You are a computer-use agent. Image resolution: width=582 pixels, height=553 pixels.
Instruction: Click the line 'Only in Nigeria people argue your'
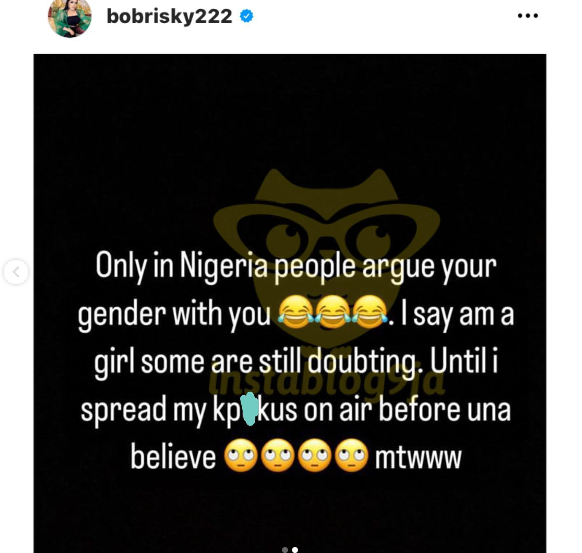(296, 266)
